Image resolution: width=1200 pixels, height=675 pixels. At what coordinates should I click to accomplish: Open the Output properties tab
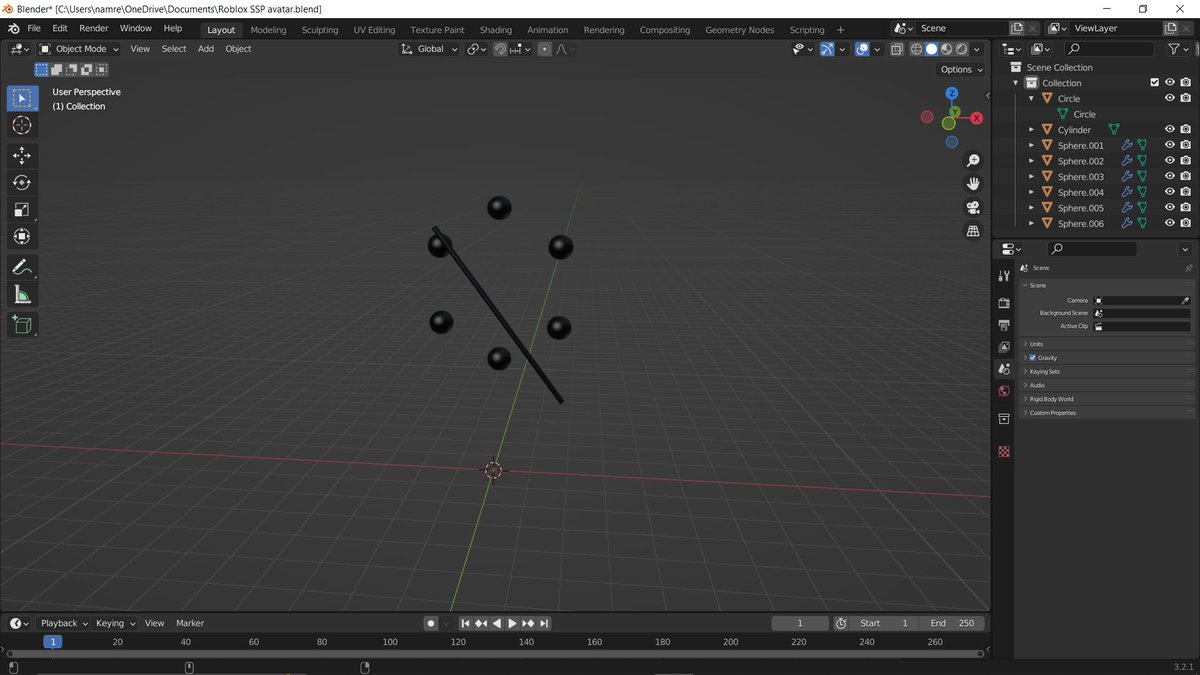1004,325
